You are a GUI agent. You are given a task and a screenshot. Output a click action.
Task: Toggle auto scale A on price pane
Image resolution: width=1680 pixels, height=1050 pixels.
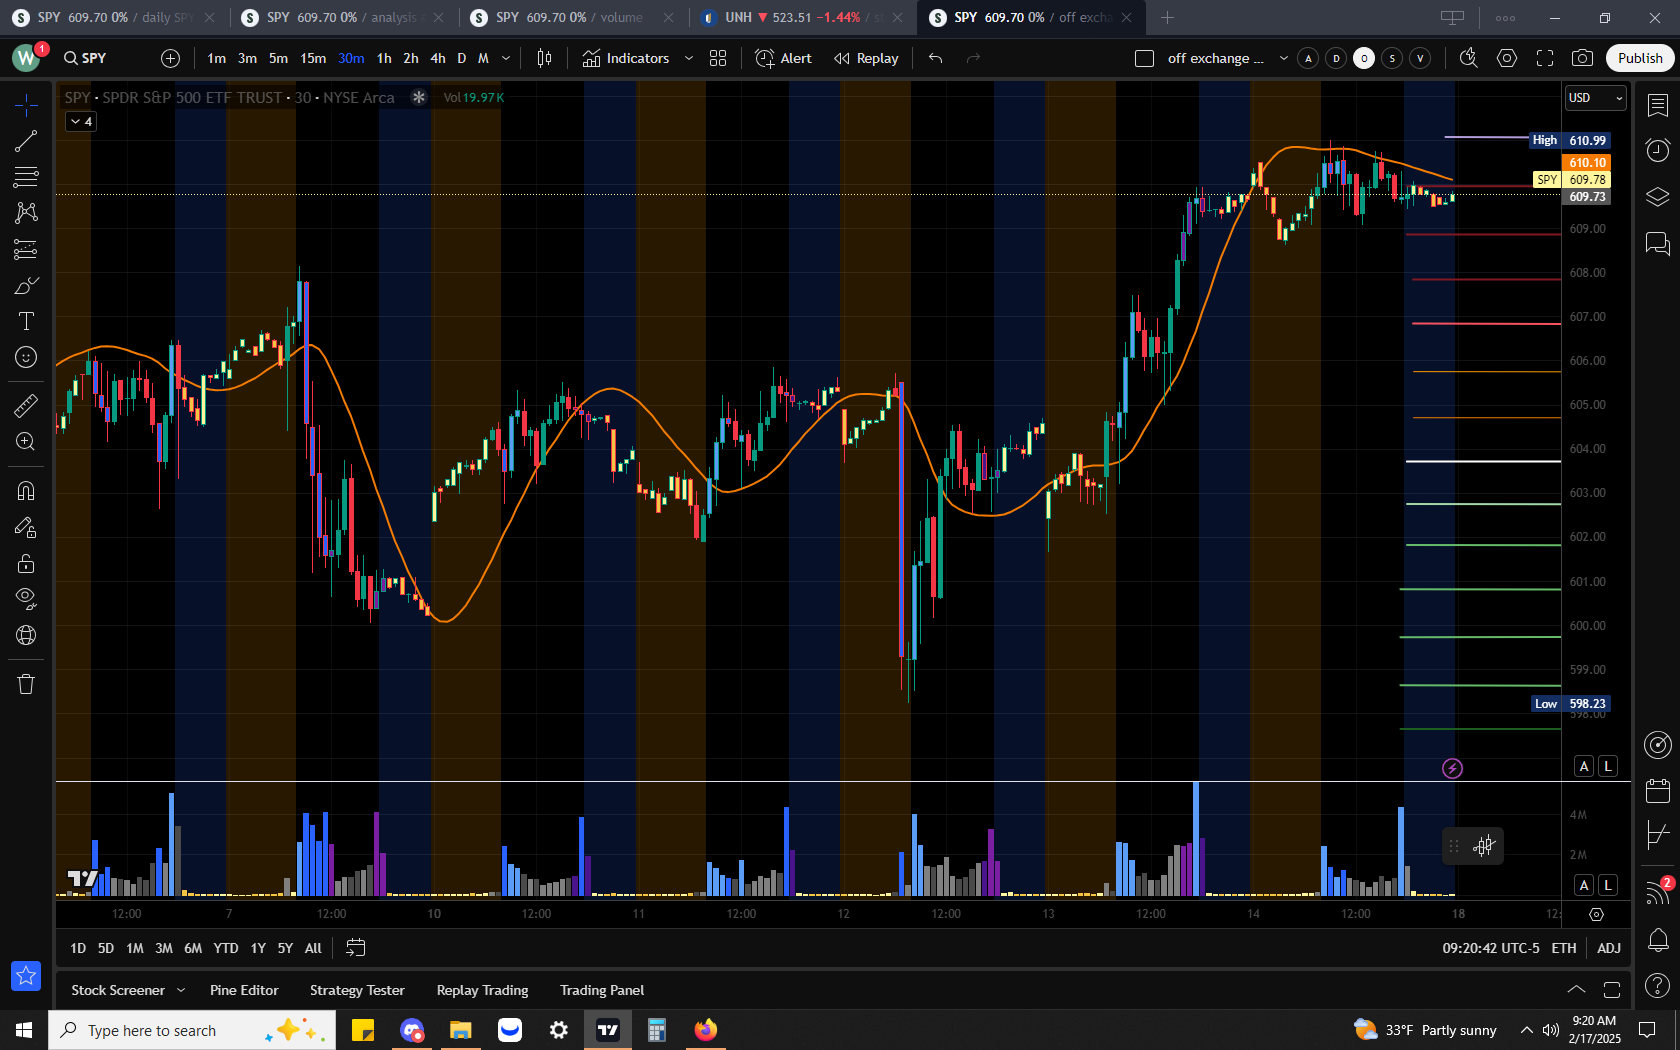tap(1584, 766)
